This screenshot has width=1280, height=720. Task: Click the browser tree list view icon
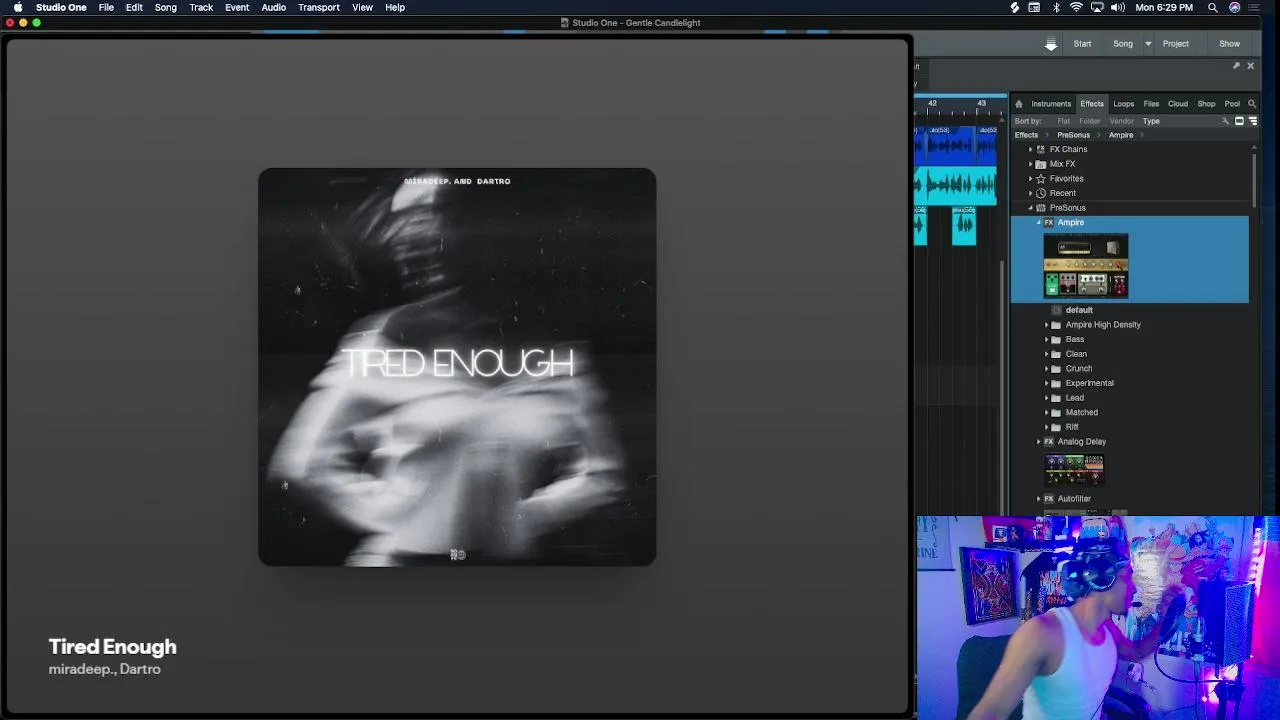click(1252, 121)
